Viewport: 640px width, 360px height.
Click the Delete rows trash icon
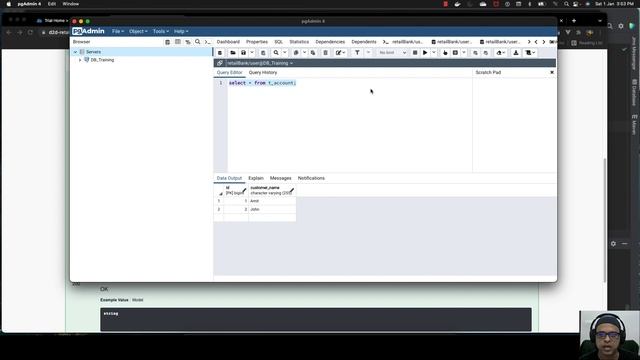(325, 53)
